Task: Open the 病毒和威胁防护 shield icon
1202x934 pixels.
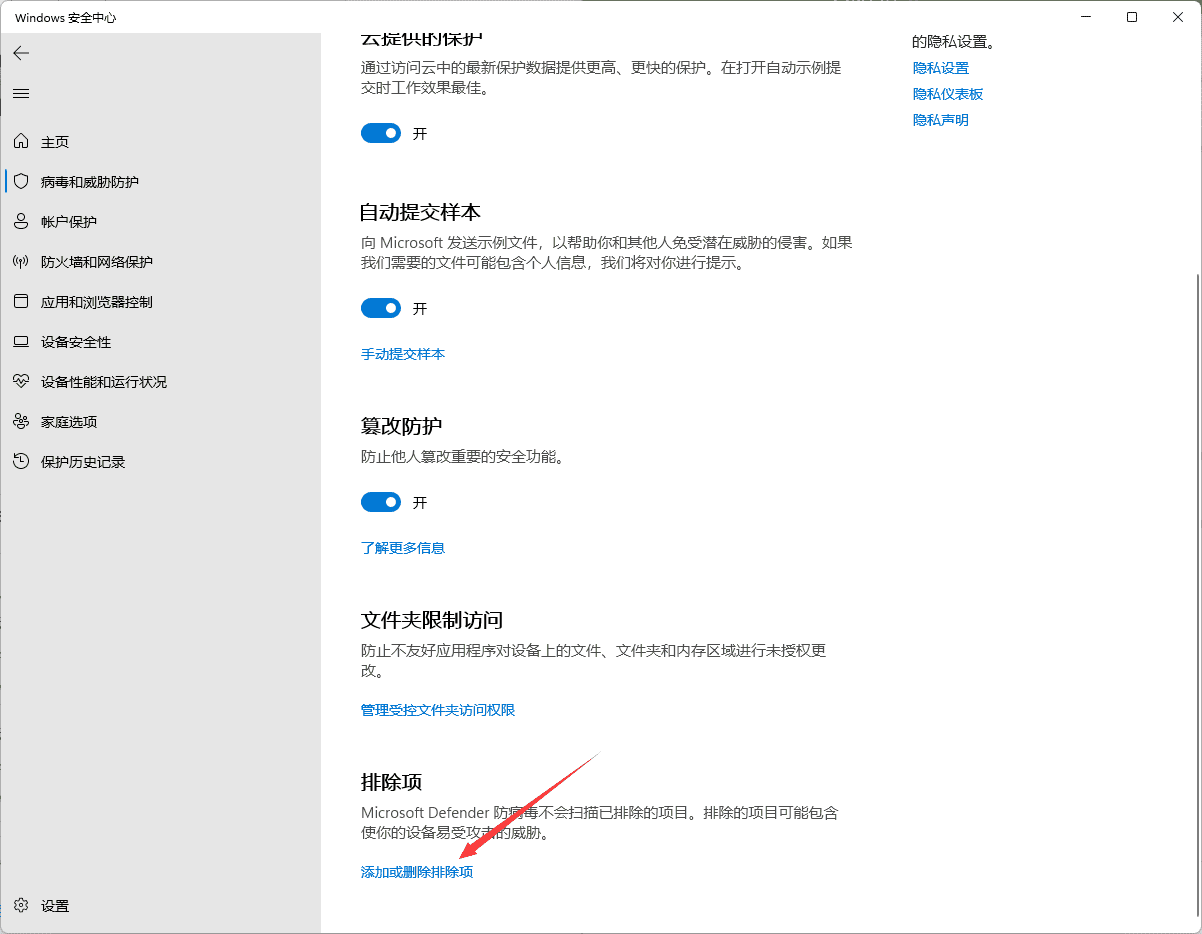Action: click(20, 181)
